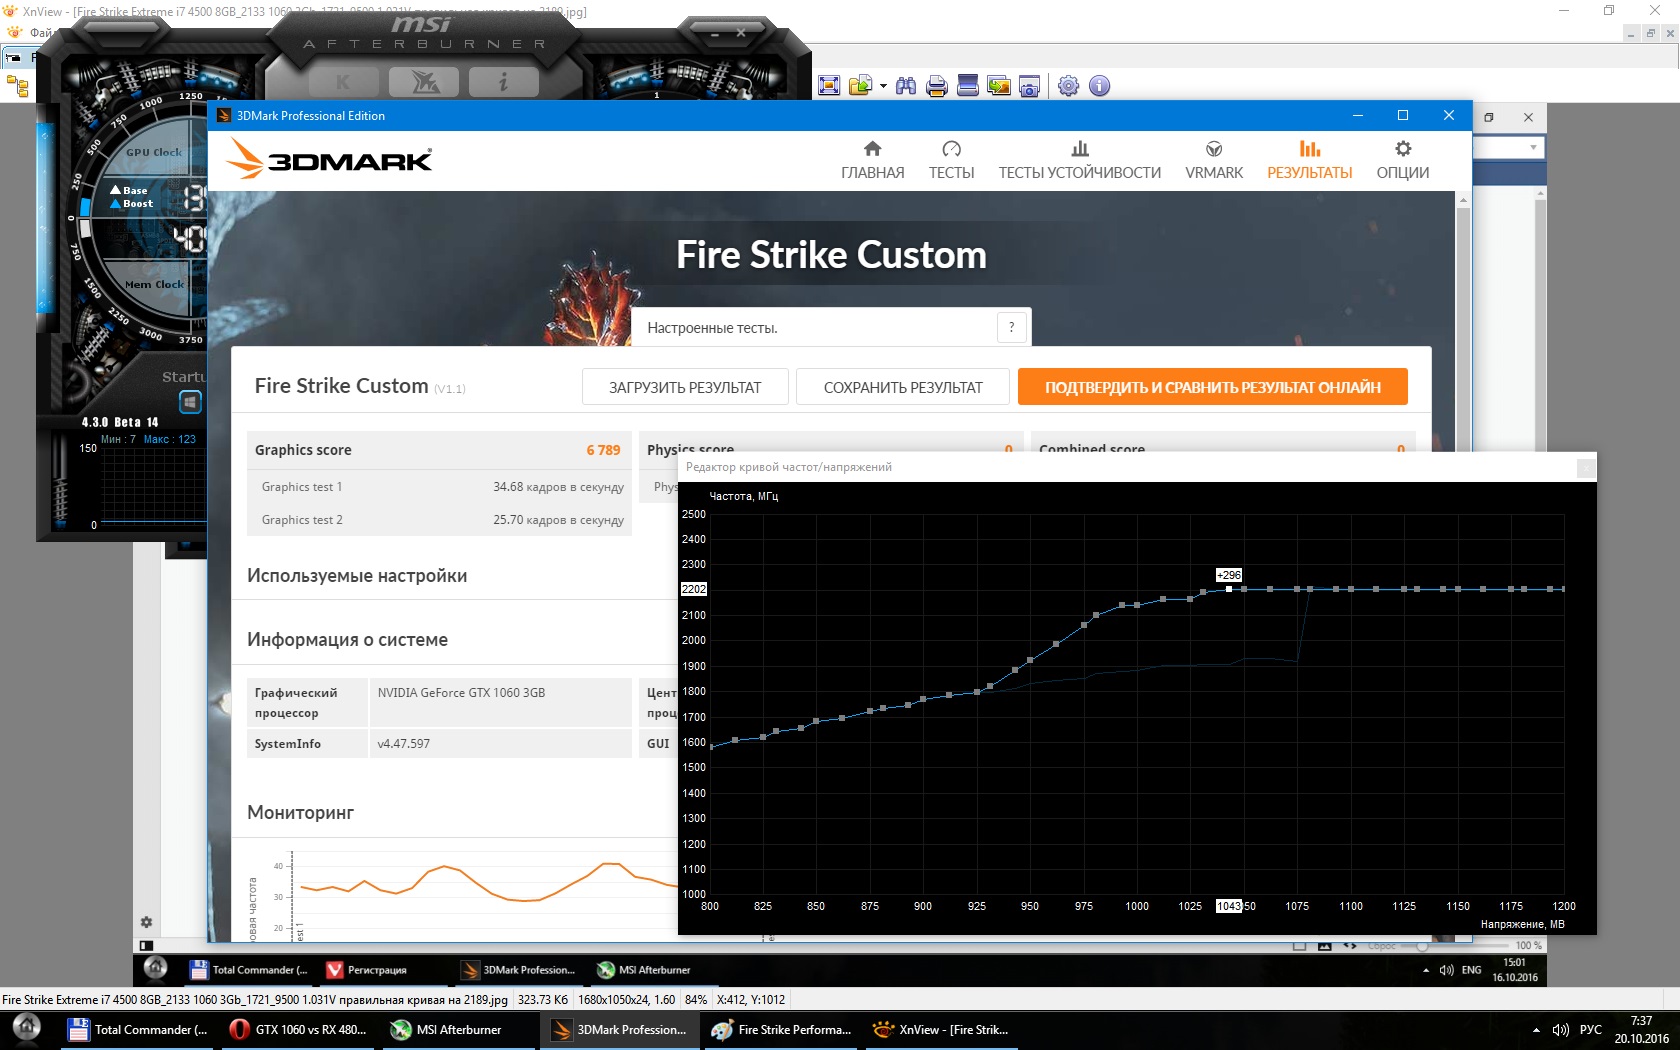This screenshot has width=1680, height=1050.
Task: Open Opera GTX 1060 vs RX 480 taskbar item
Action: [x=299, y=1029]
